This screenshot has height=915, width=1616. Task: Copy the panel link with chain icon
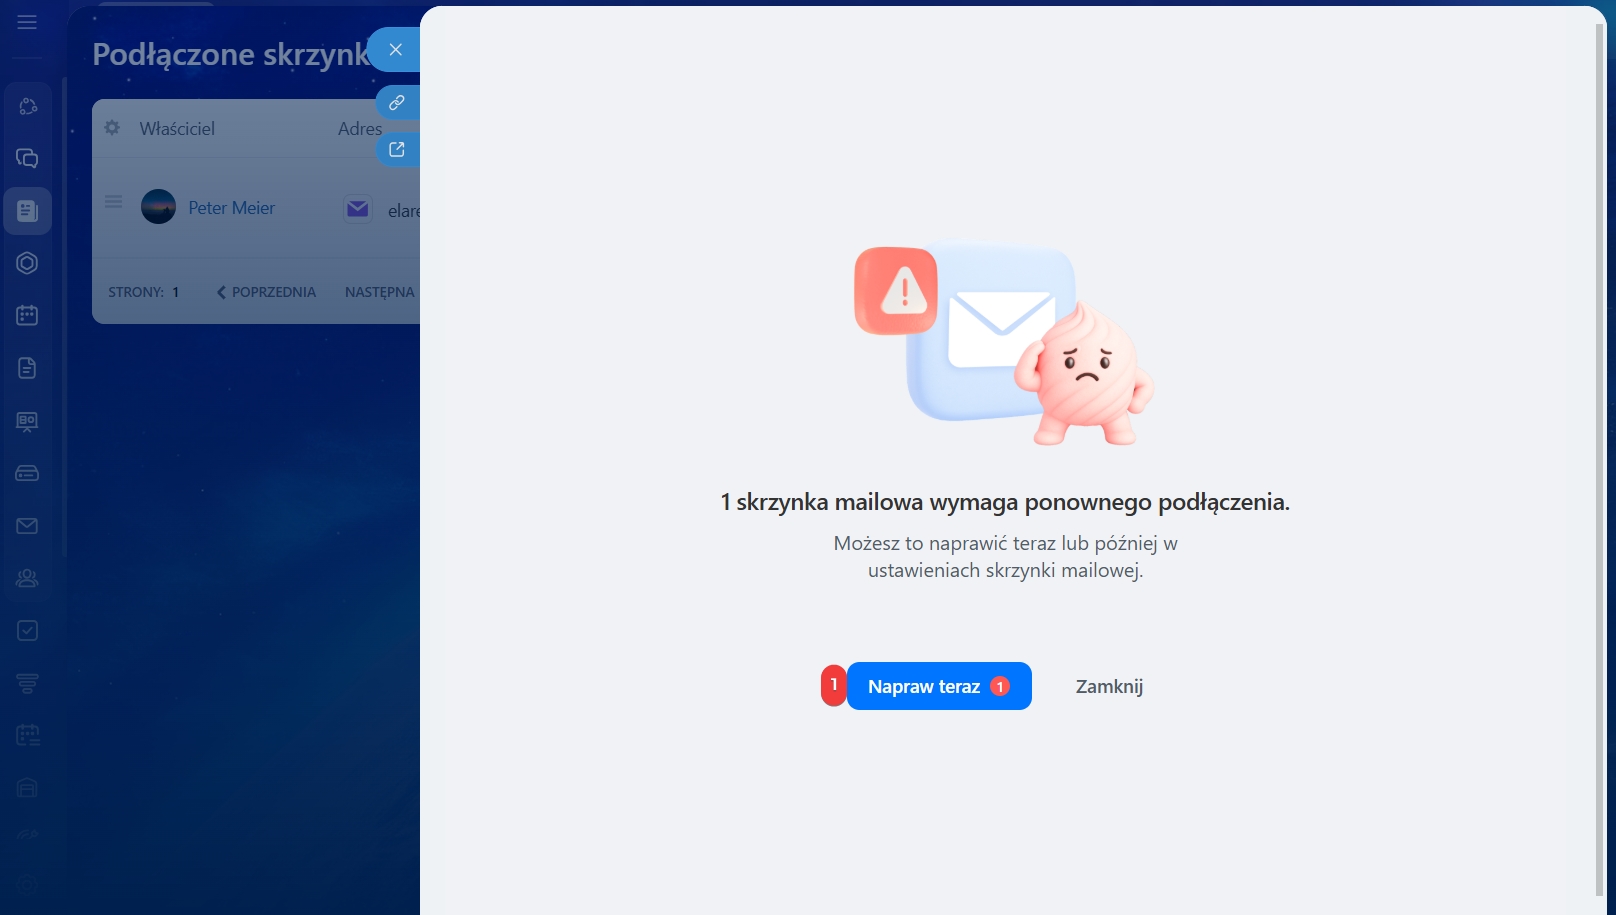click(x=397, y=102)
